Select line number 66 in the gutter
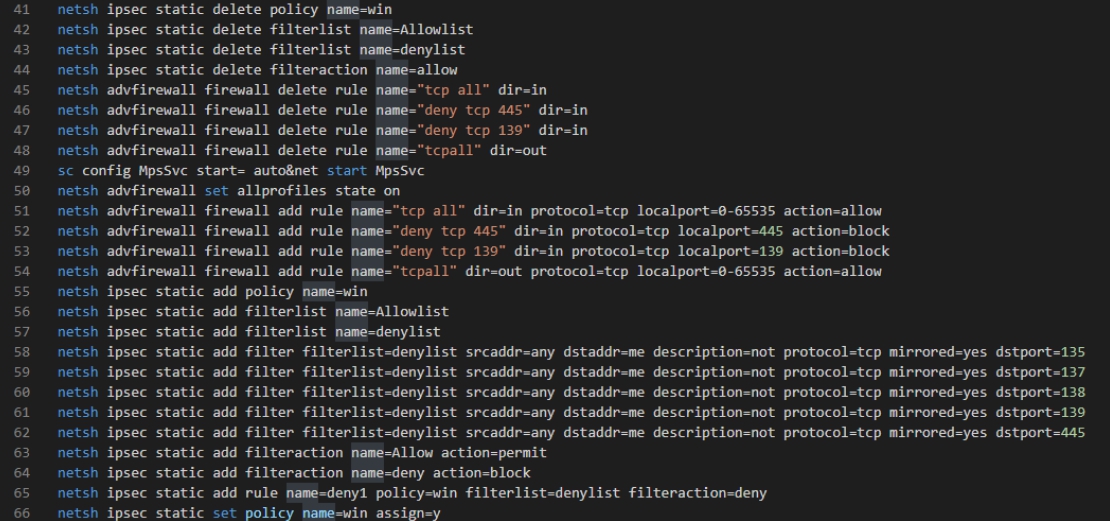The width and height of the screenshot is (1110, 521). click(22, 513)
